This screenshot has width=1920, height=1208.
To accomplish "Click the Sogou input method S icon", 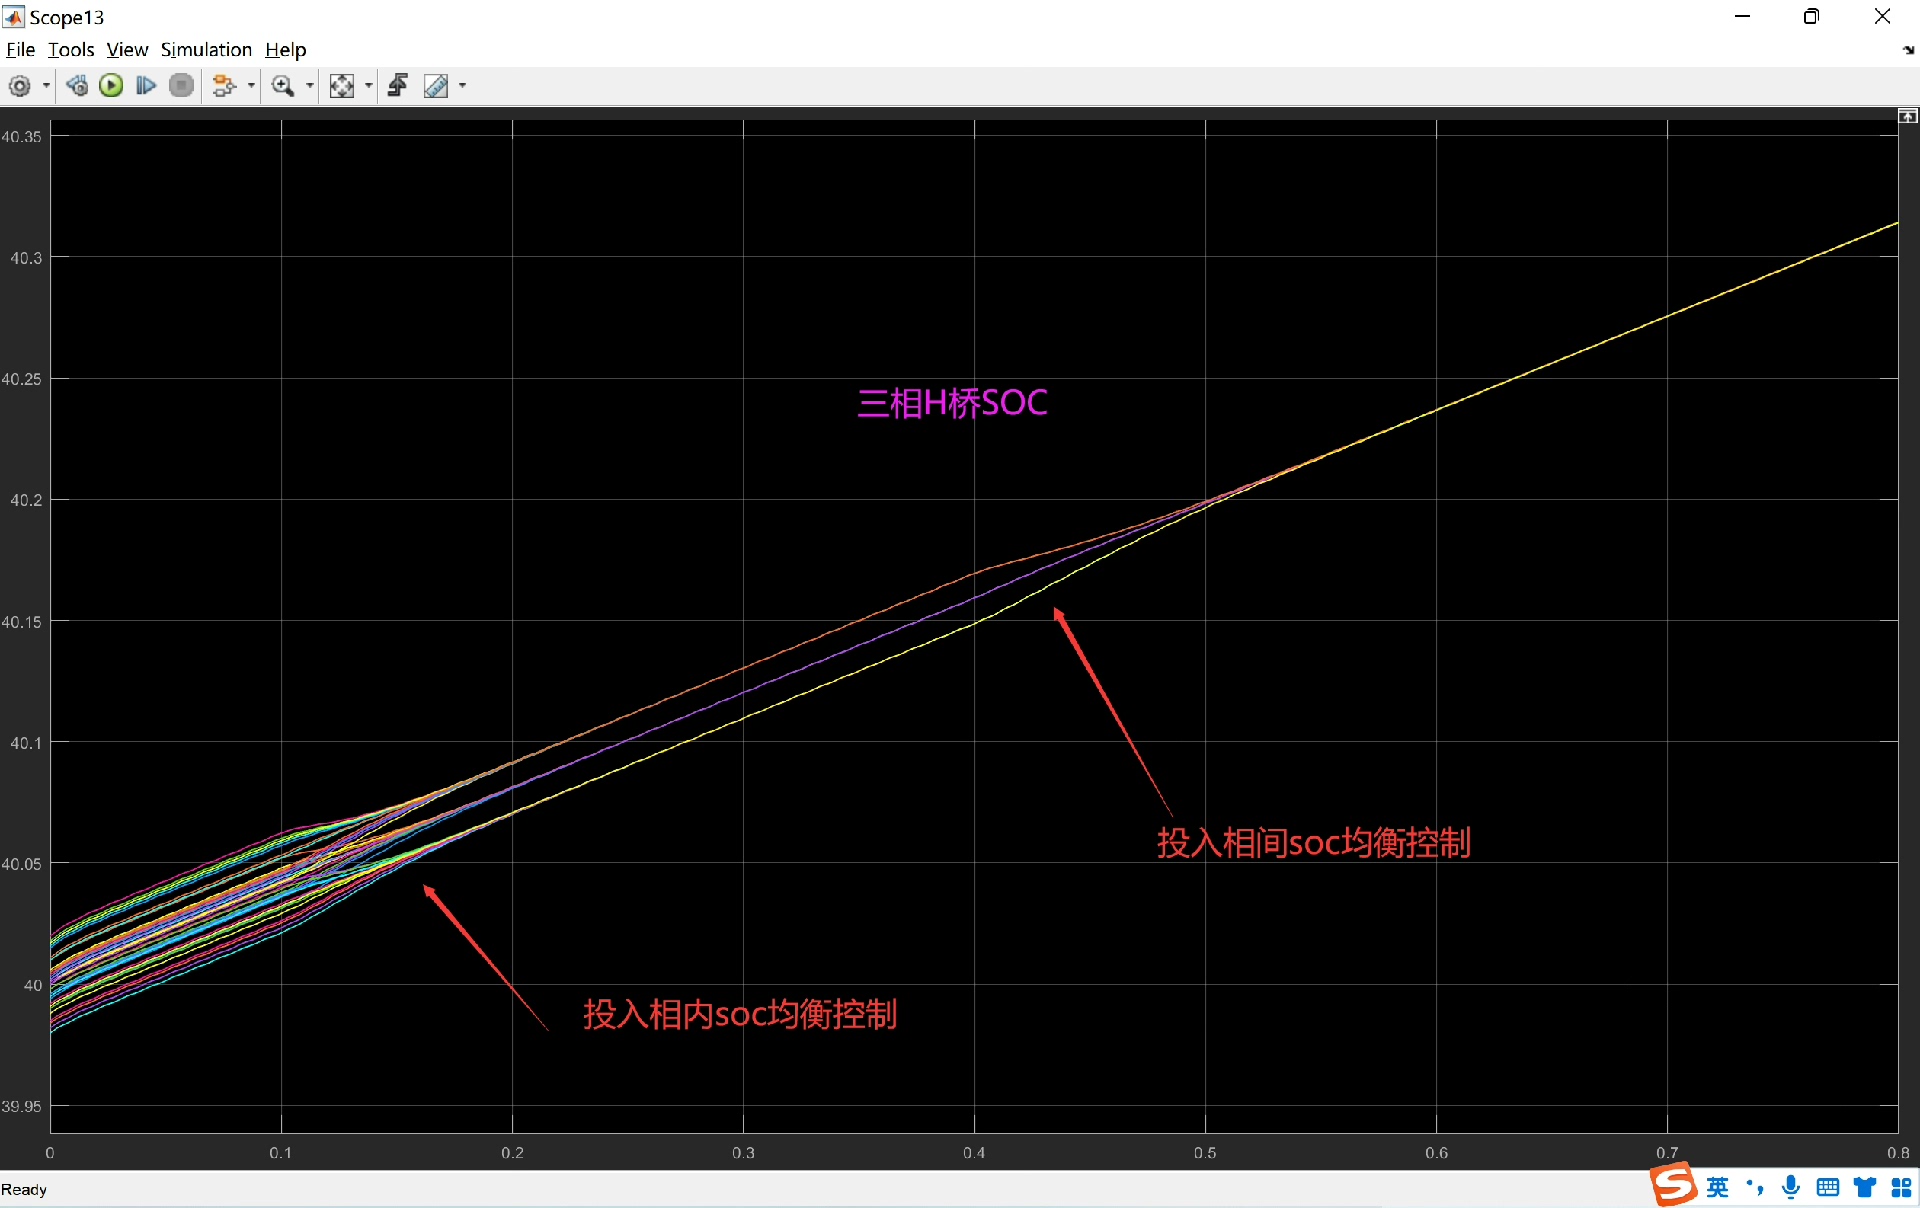I will 1673,1186.
